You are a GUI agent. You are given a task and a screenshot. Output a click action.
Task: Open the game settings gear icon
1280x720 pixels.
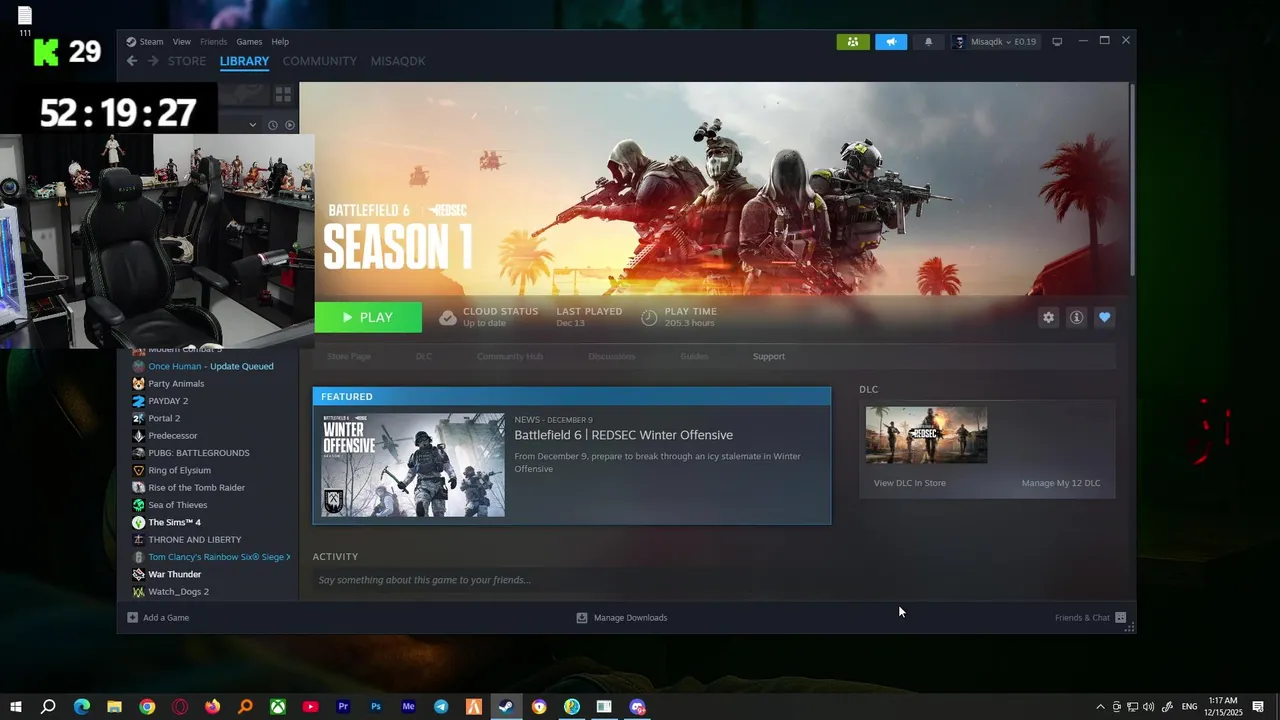pyautogui.click(x=1048, y=317)
